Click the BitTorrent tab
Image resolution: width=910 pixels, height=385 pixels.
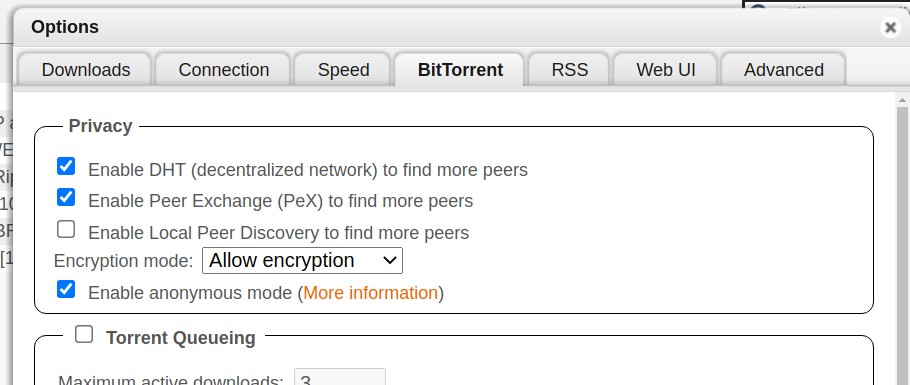tap(460, 70)
